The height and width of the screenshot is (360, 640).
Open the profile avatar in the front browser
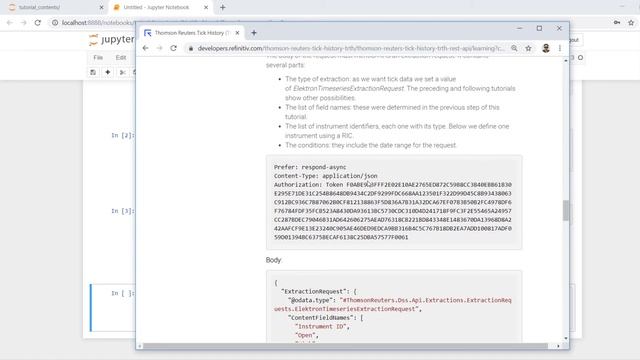pyautogui.click(x=546, y=48)
